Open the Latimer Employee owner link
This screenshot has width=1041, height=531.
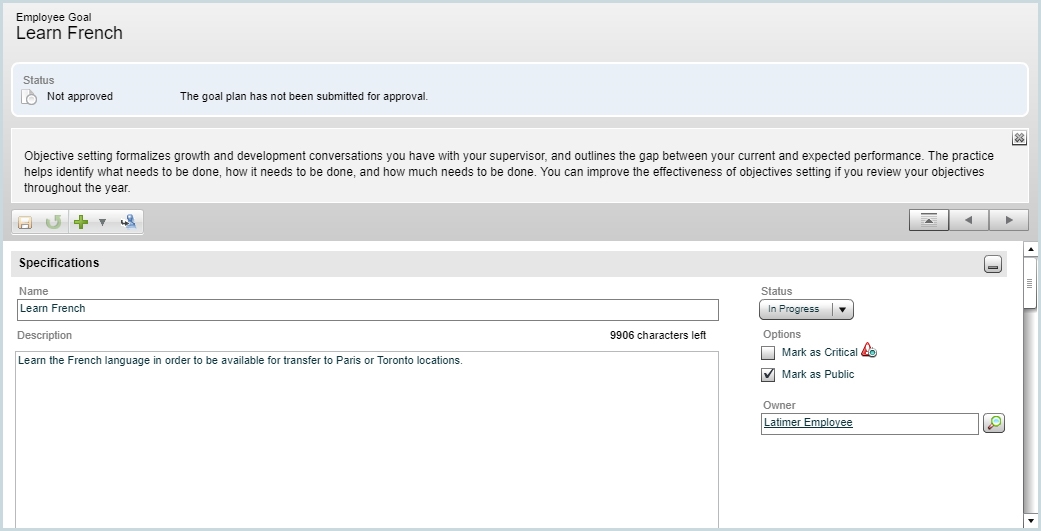pos(808,423)
